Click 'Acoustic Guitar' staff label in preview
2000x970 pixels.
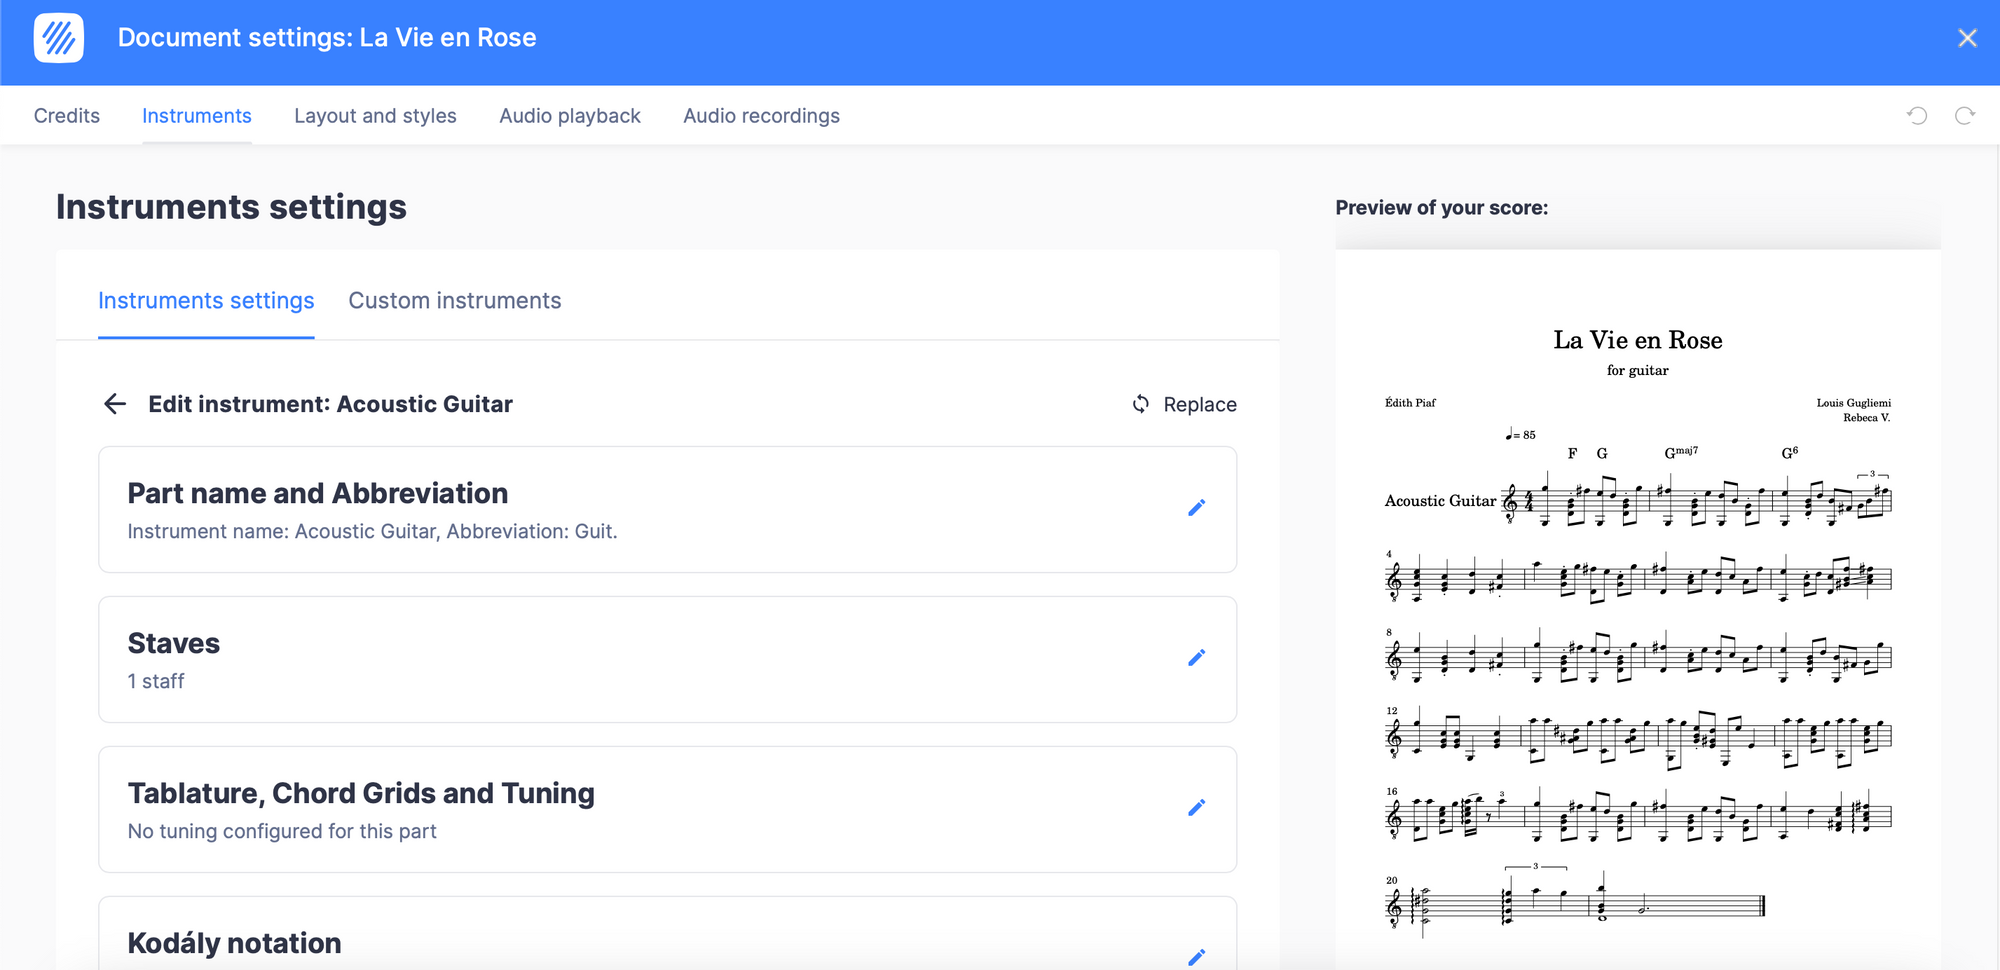(x=1440, y=501)
